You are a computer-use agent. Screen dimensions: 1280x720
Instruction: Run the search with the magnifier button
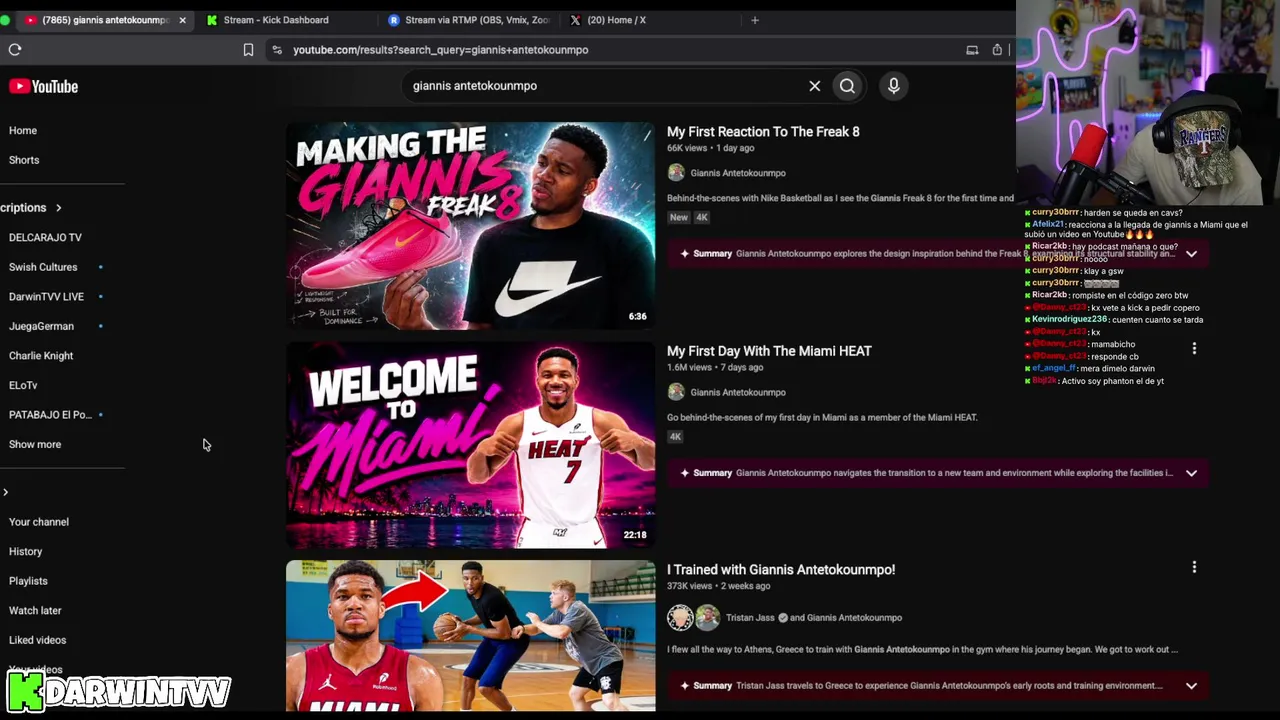tap(847, 86)
